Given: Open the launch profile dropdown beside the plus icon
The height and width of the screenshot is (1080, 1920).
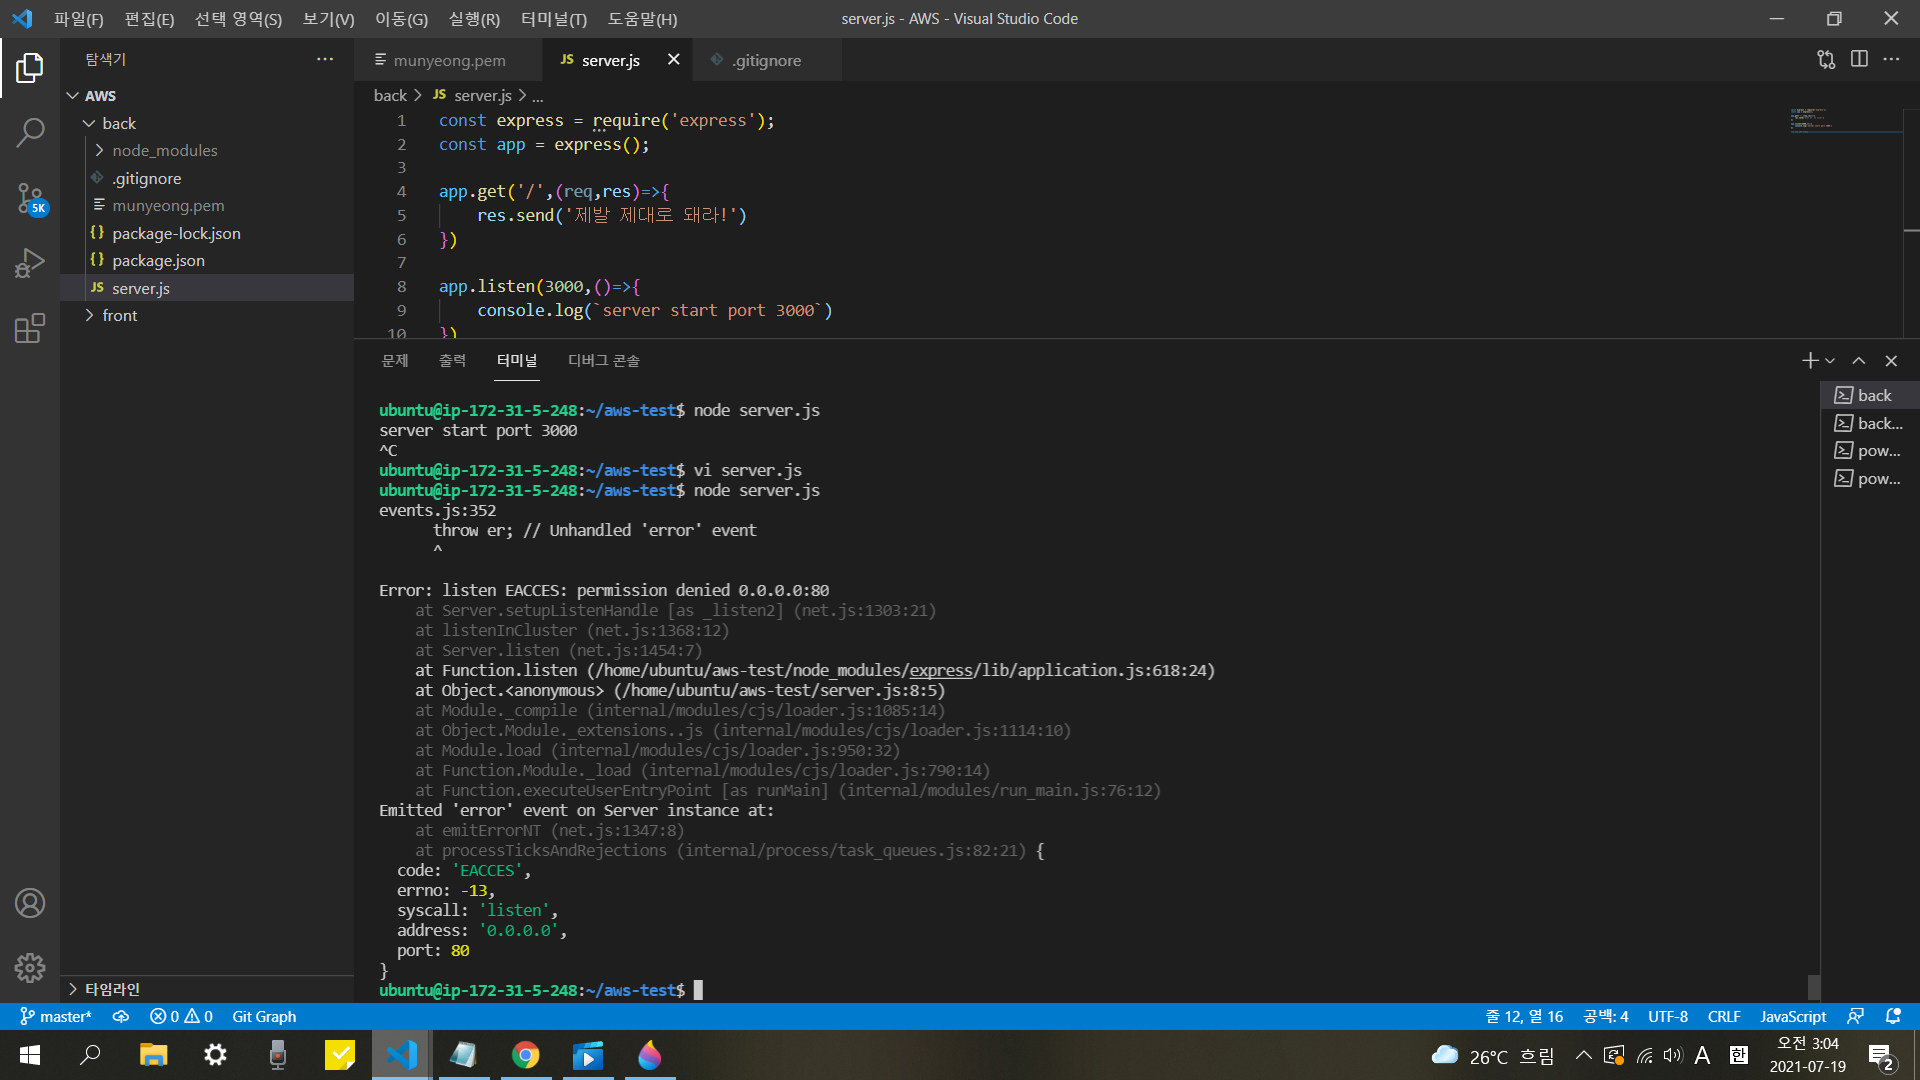Looking at the screenshot, I should [1830, 361].
